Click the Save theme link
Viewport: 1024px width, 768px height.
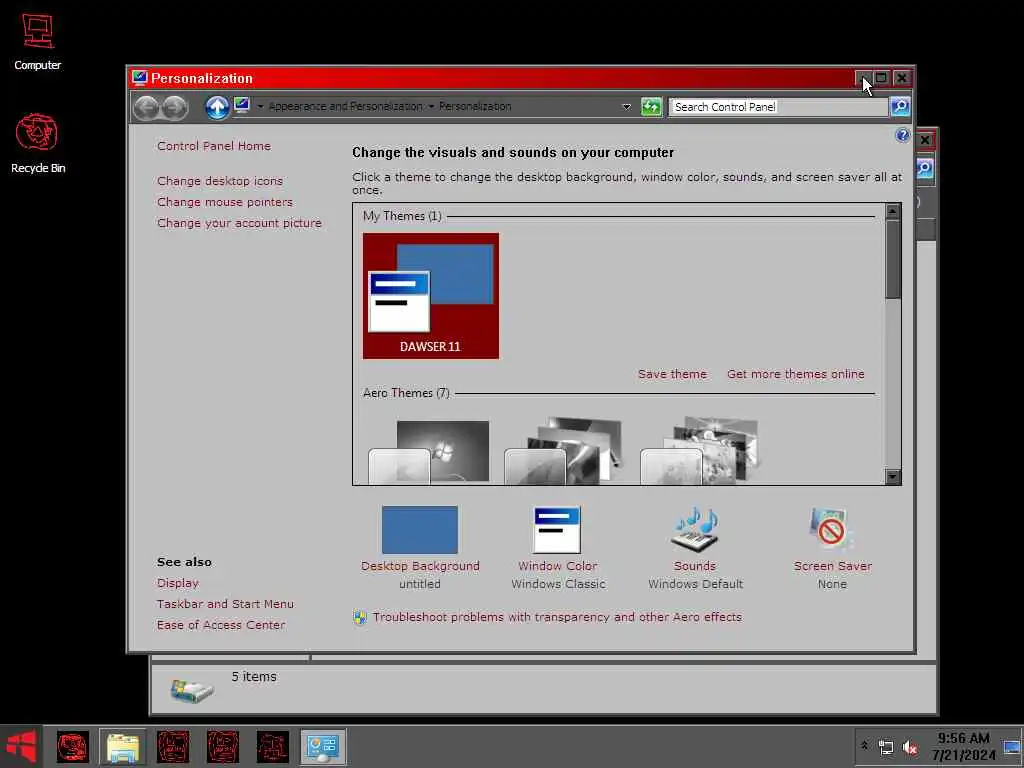[672, 374]
